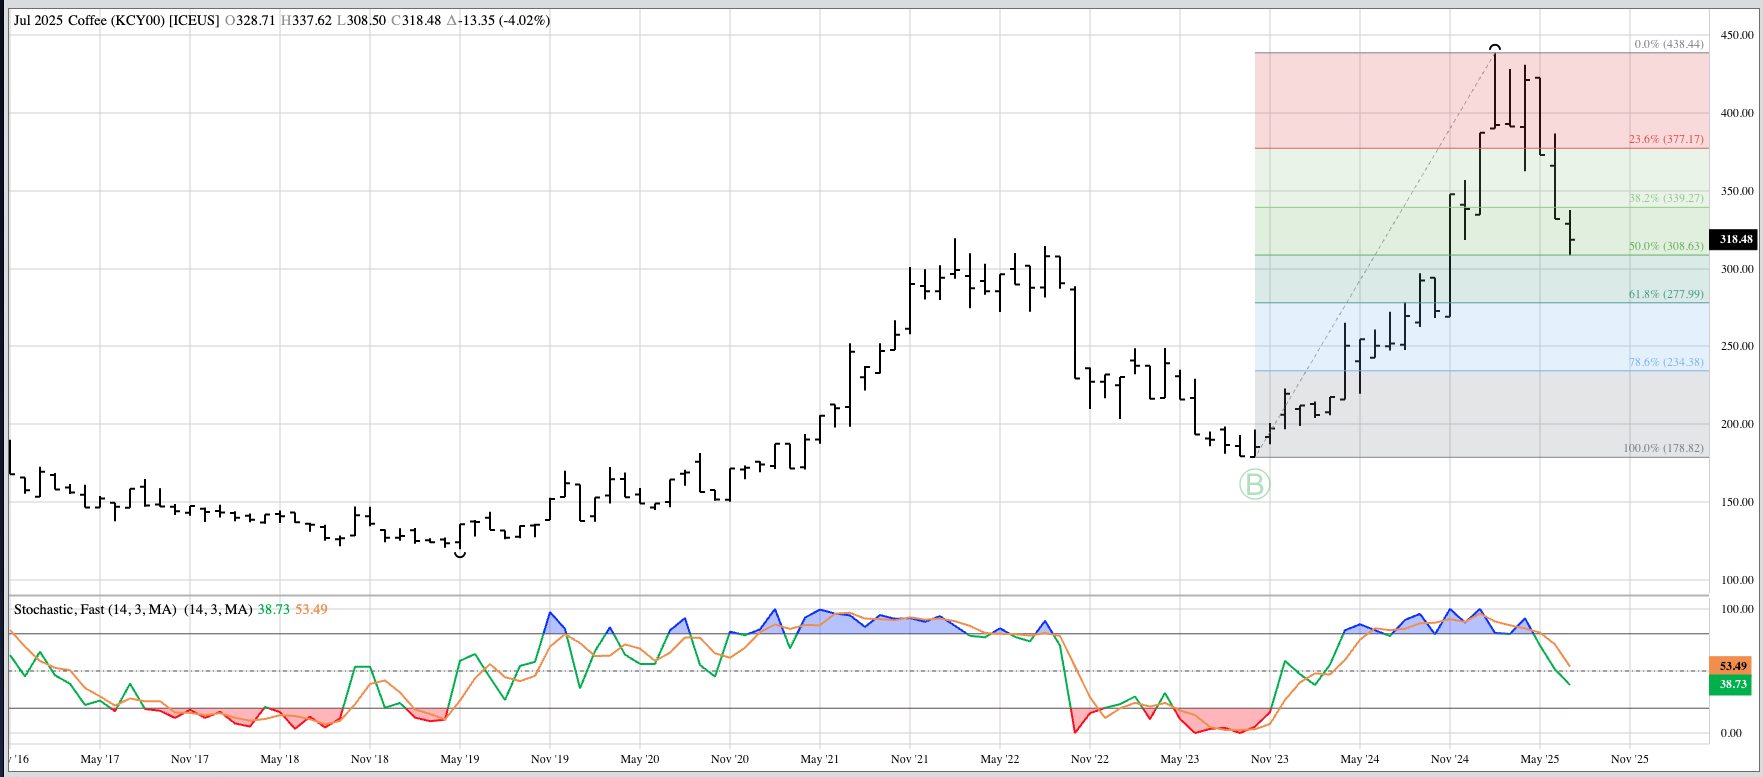1763x777 pixels.
Task: Click the [ICEUS] exchange tag in header
Action: click(194, 20)
